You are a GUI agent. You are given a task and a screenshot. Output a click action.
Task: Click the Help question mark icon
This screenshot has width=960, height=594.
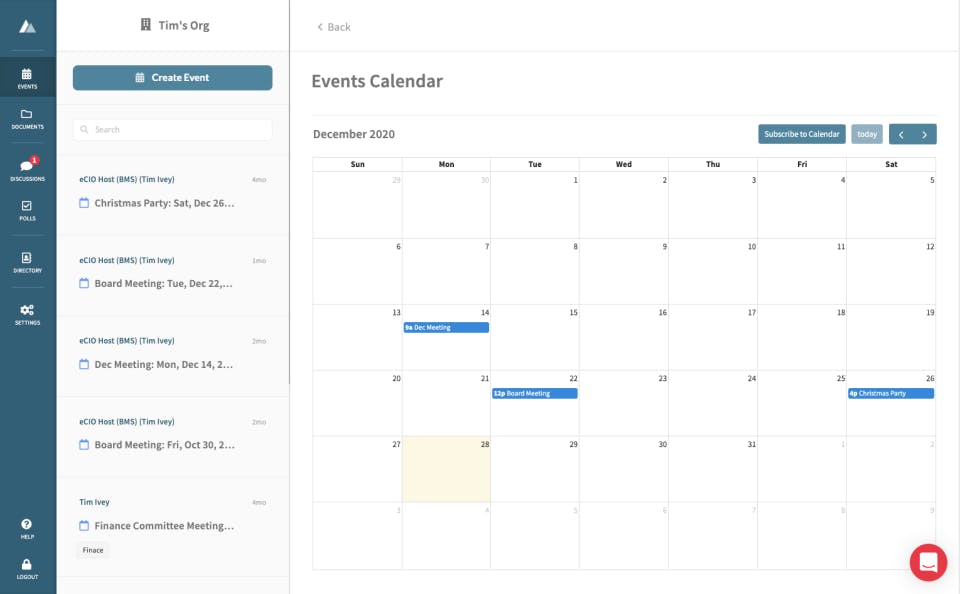27,528
